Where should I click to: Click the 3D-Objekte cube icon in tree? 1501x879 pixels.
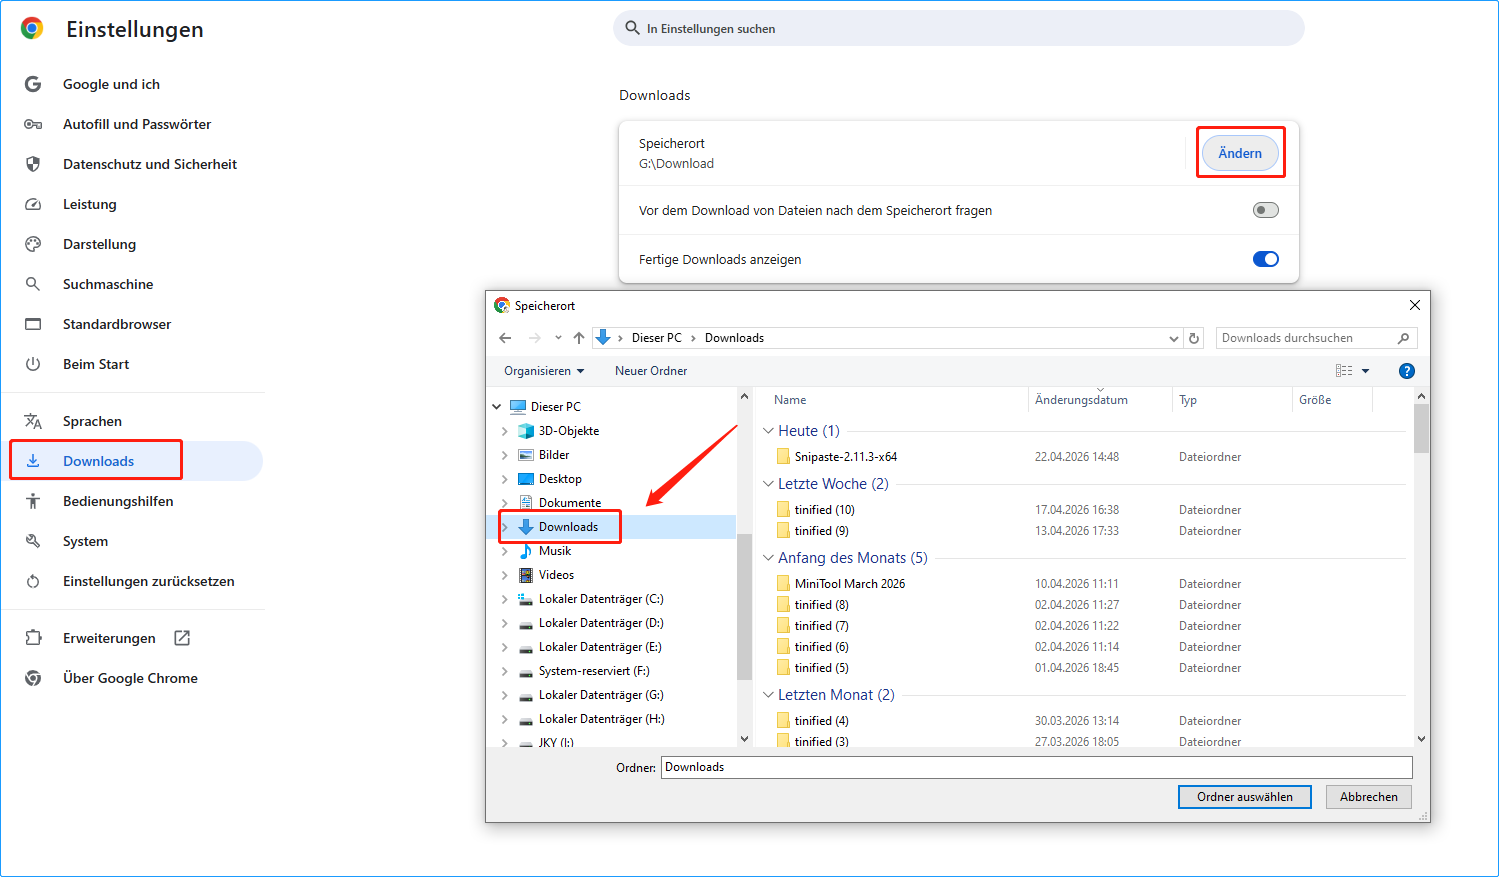pyautogui.click(x=526, y=431)
